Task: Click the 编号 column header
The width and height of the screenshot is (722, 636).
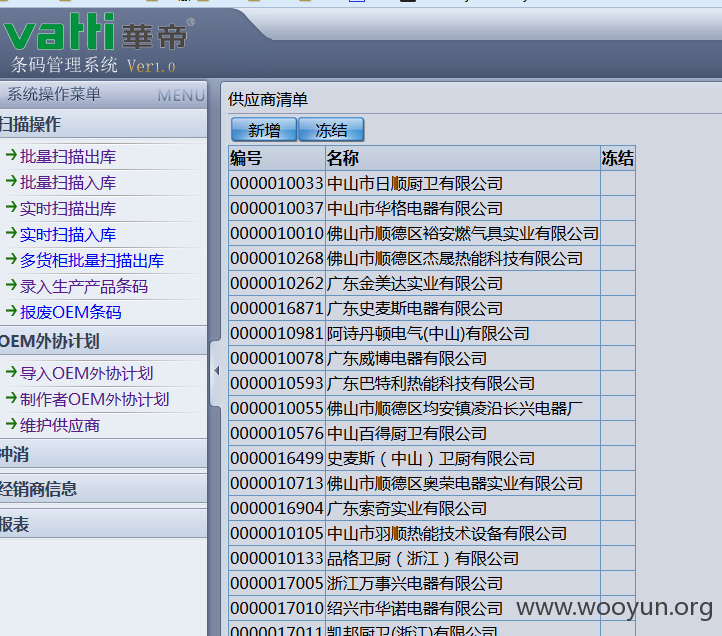Action: (277, 158)
